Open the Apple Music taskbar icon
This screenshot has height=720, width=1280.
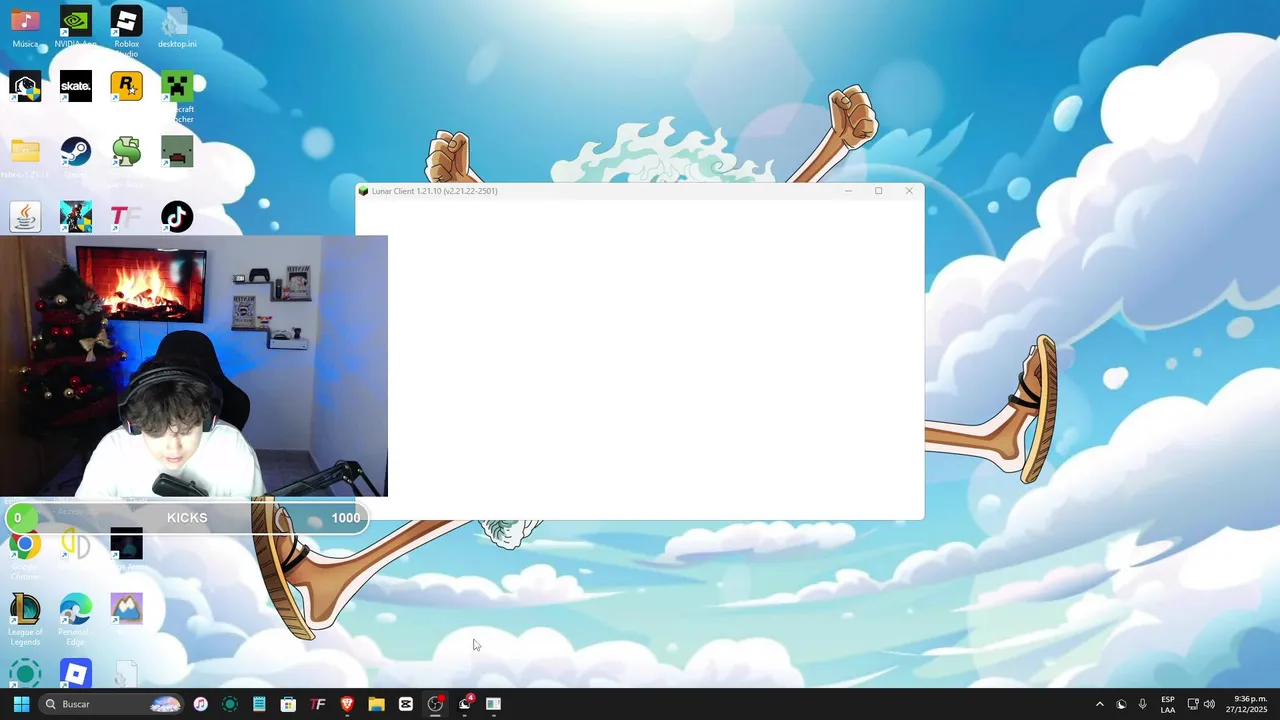click(201, 704)
